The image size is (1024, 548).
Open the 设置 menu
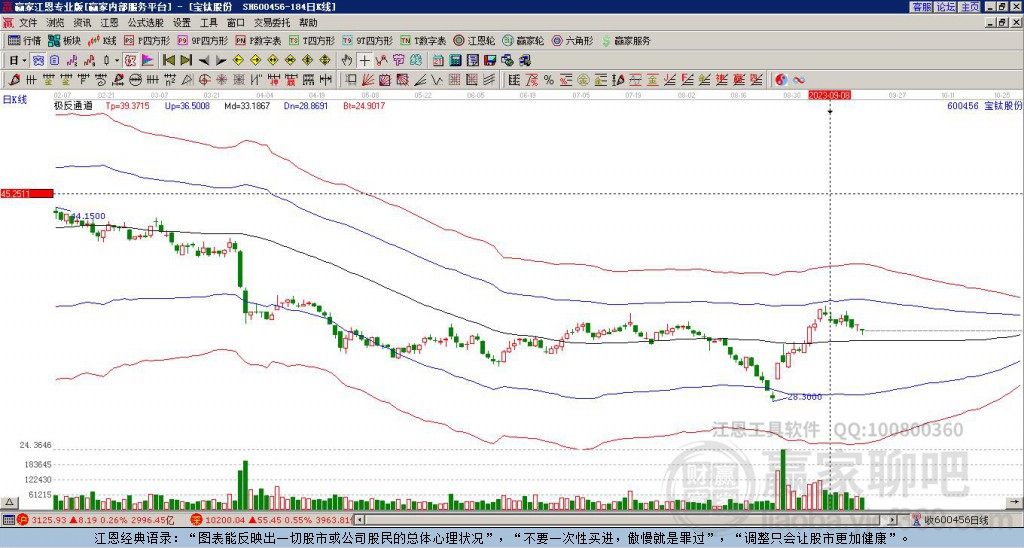[182, 23]
